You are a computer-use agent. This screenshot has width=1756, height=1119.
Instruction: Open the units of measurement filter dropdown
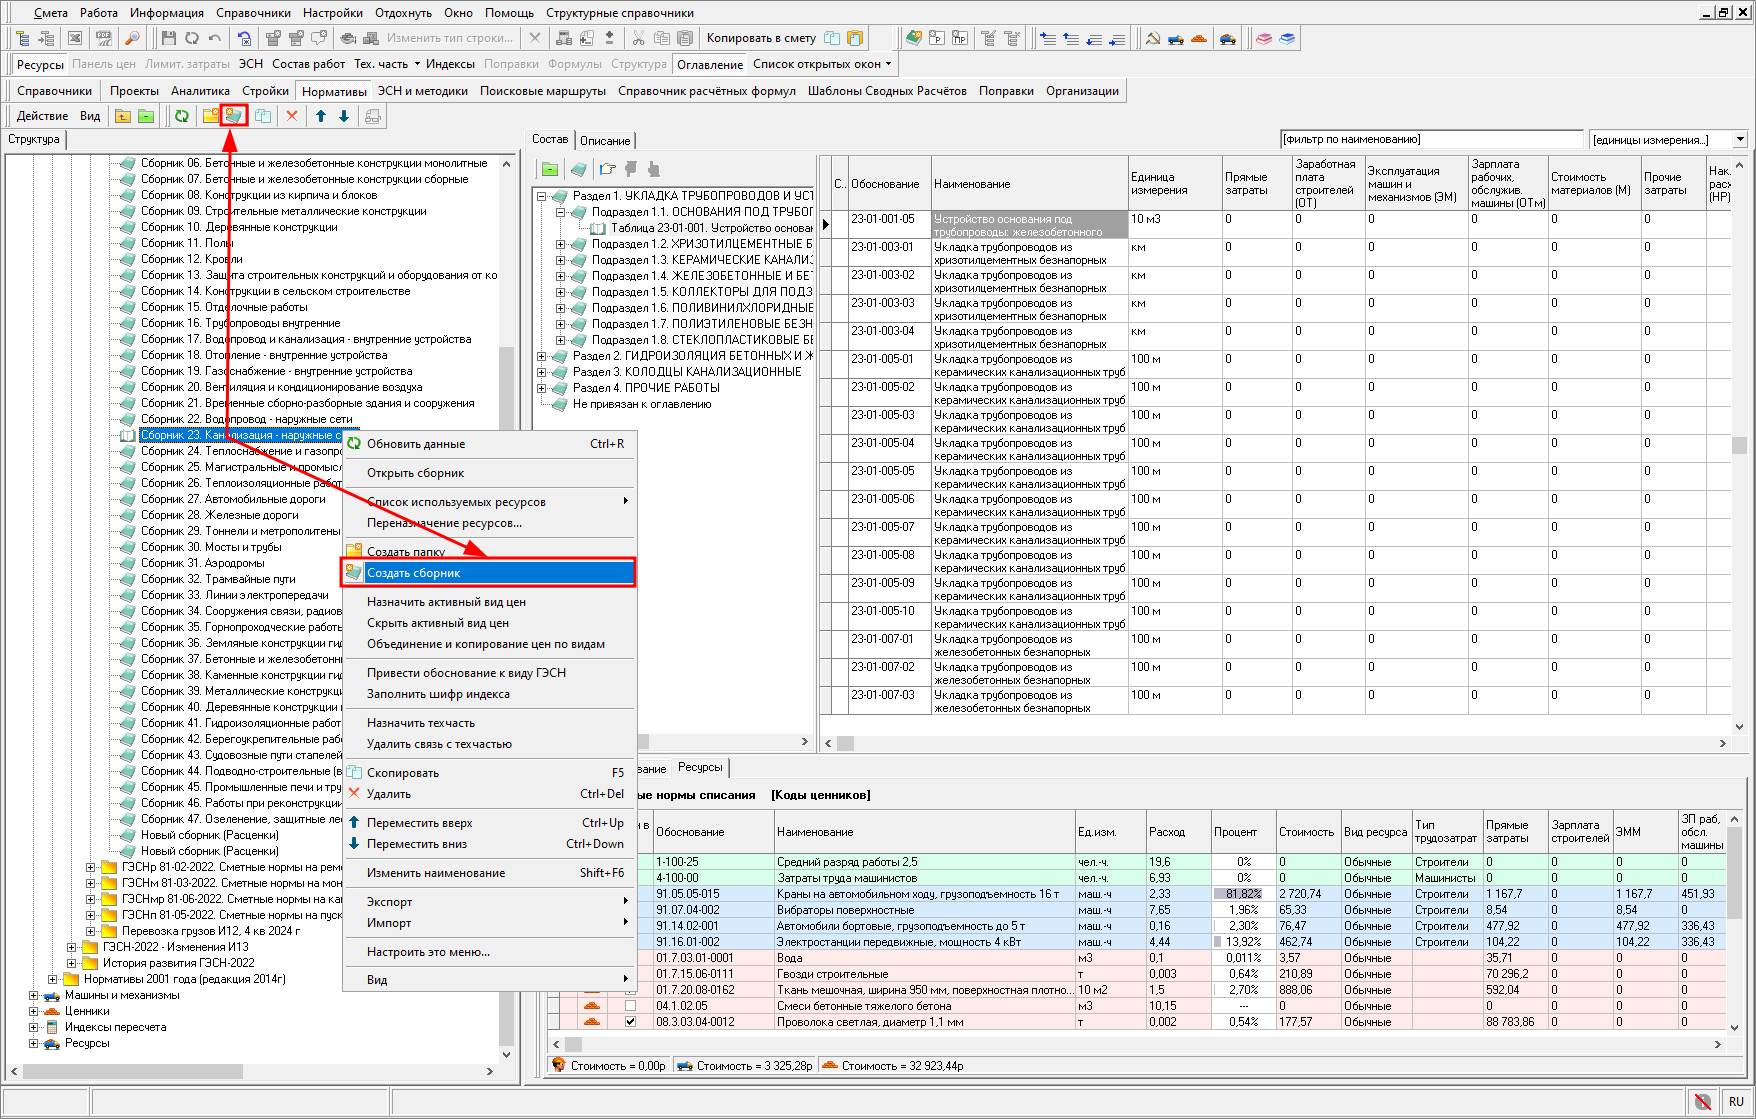click(x=1740, y=139)
